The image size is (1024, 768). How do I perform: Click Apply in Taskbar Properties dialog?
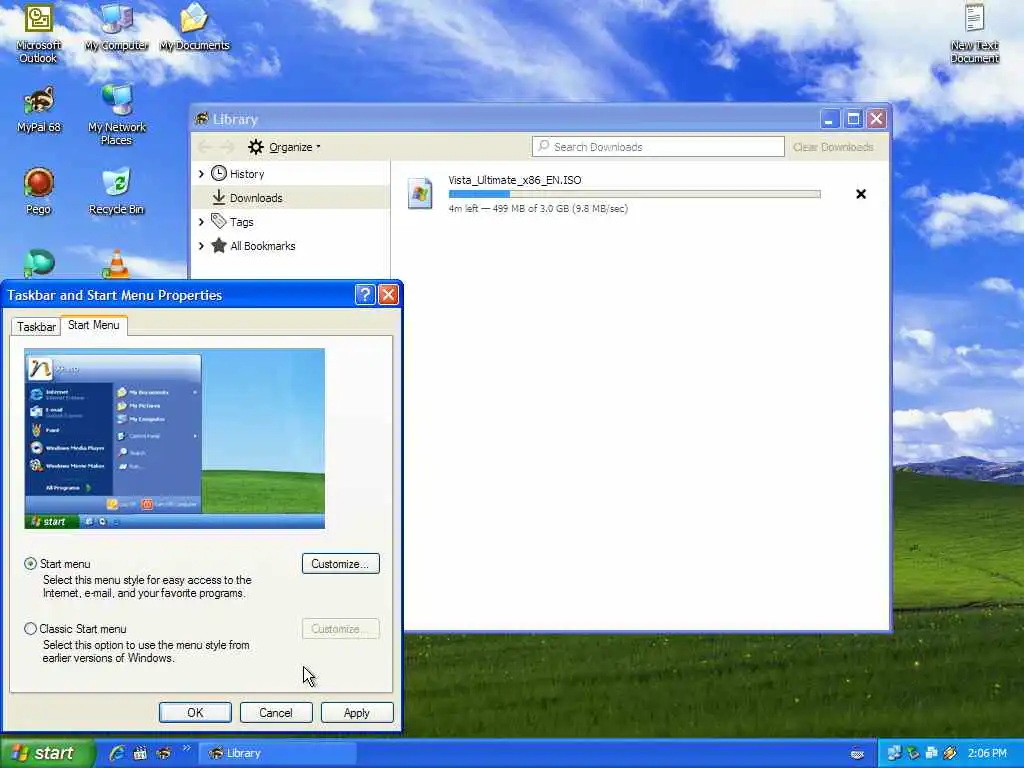coord(357,712)
